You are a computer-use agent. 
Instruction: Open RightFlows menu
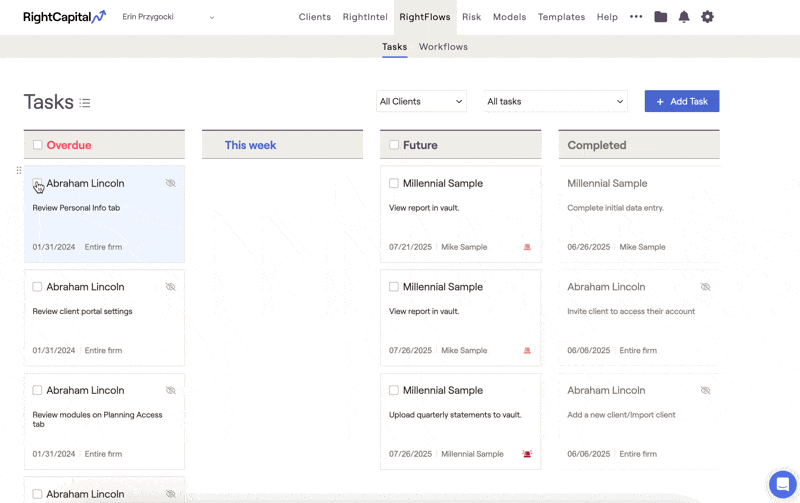(424, 17)
